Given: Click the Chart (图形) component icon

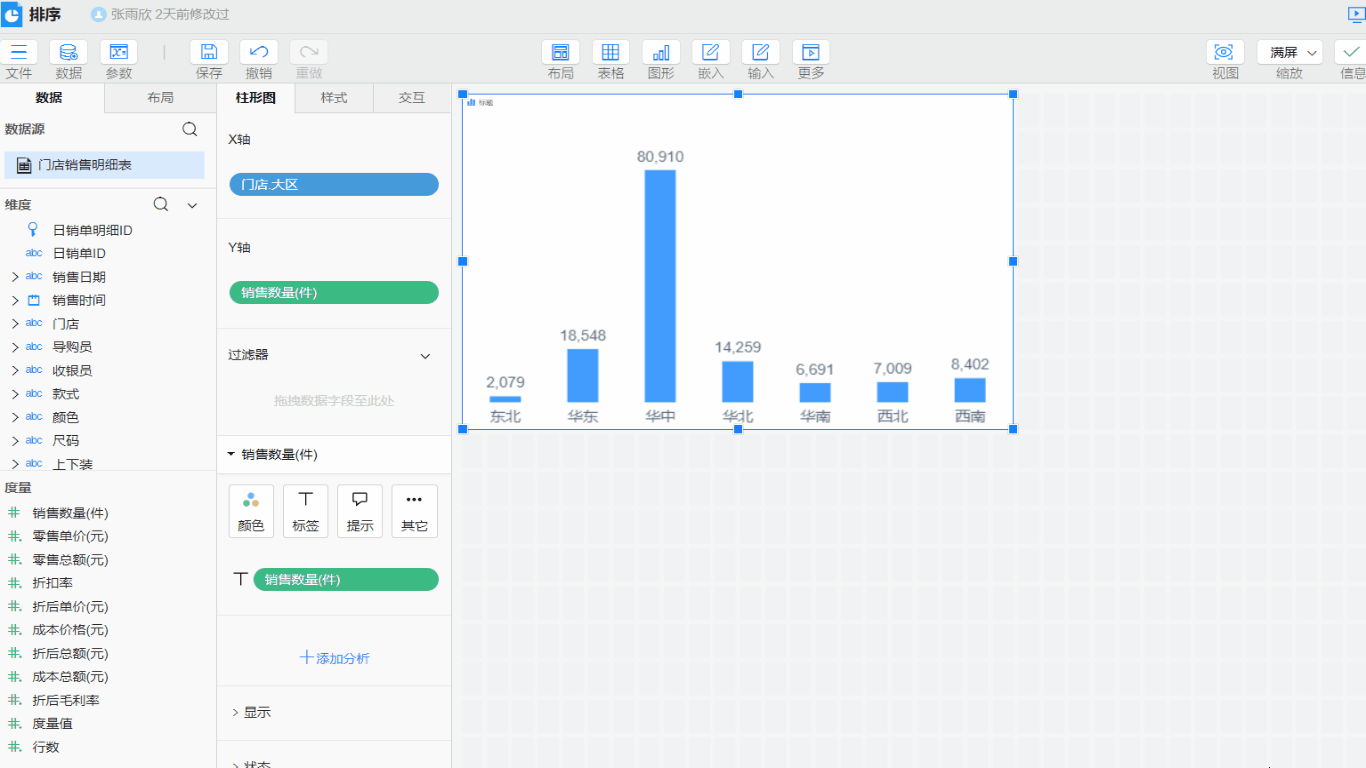Looking at the screenshot, I should [x=660, y=53].
